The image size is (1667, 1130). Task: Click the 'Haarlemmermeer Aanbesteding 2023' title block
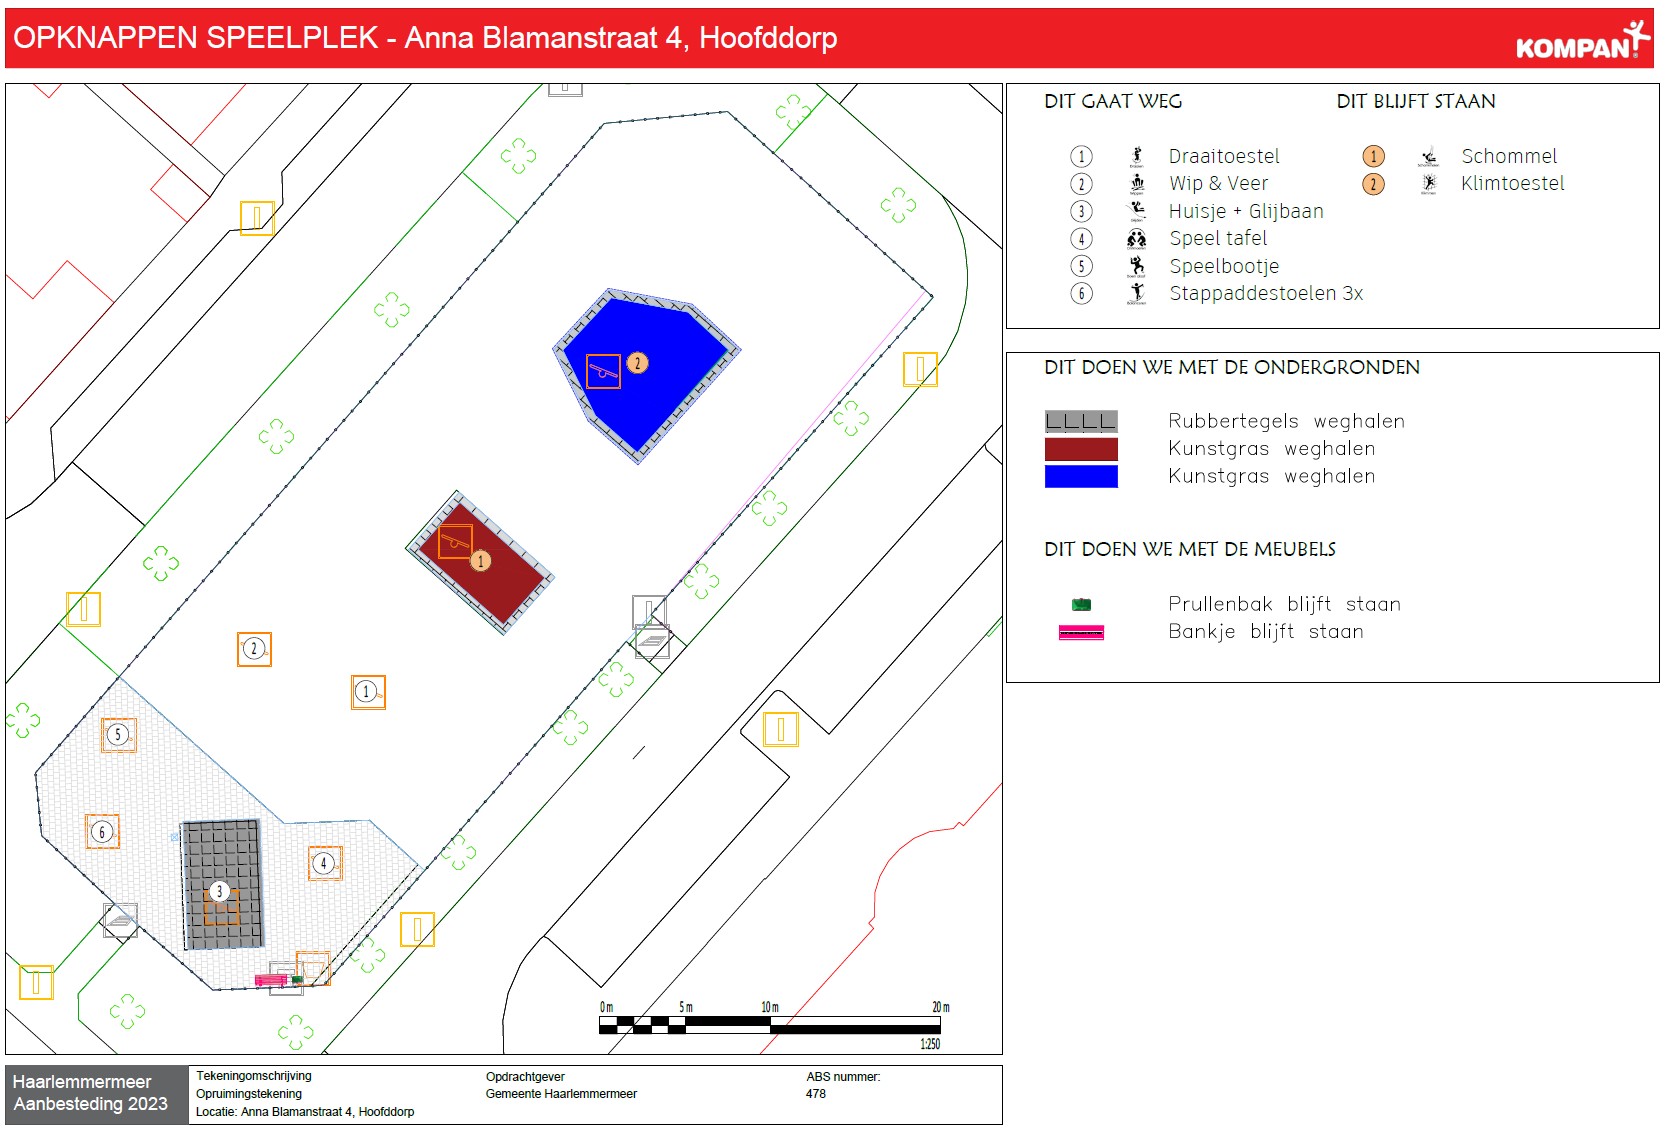(91, 1093)
